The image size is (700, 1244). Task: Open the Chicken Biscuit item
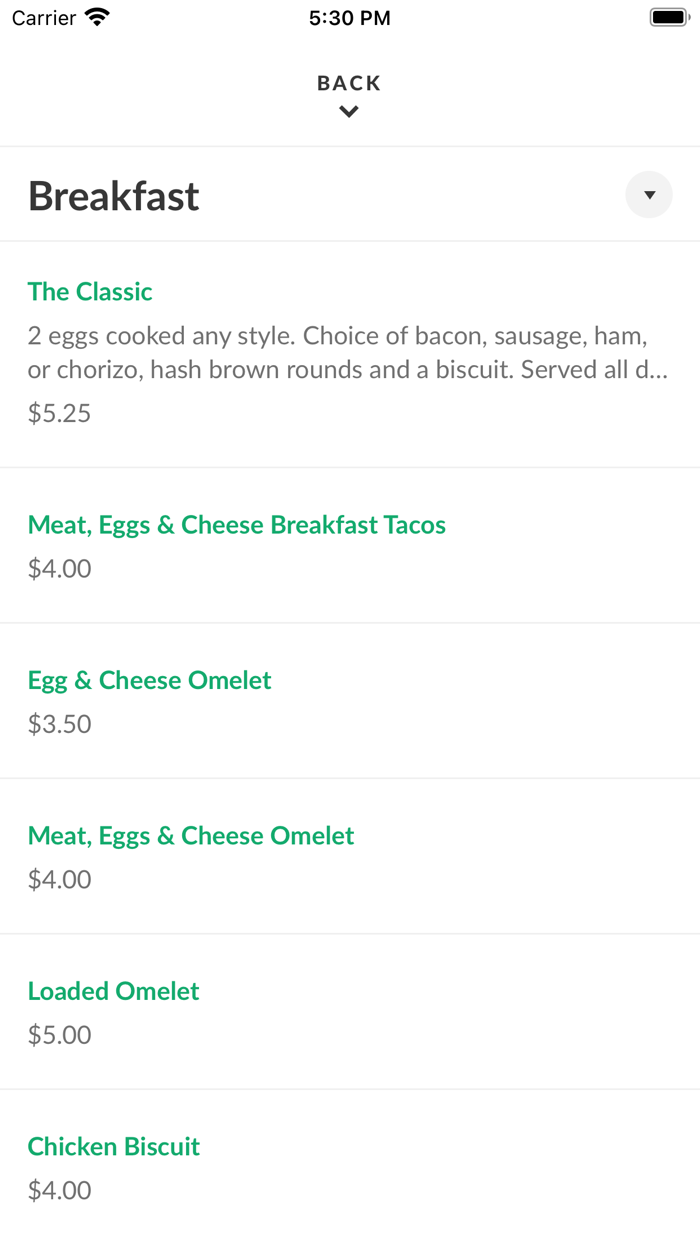click(113, 1146)
